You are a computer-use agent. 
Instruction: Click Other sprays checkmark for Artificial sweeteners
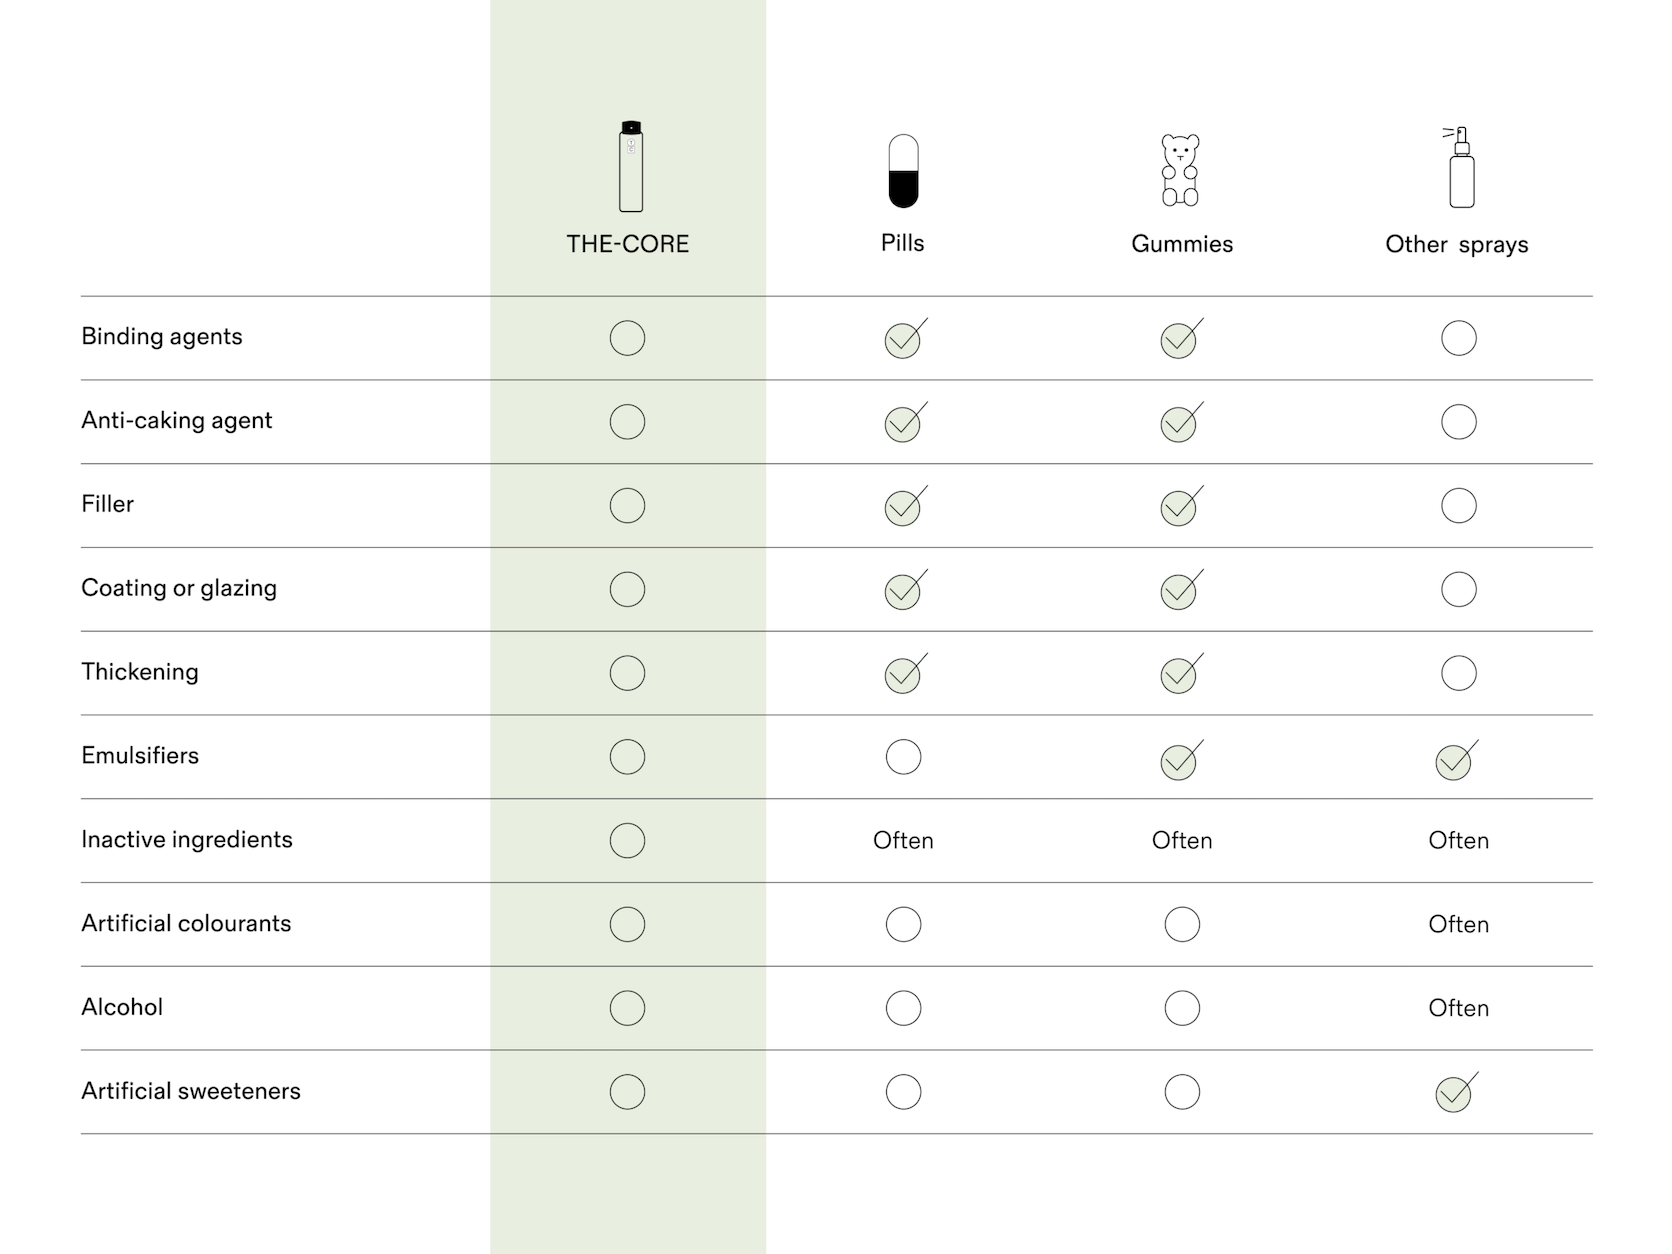pyautogui.click(x=1454, y=1094)
